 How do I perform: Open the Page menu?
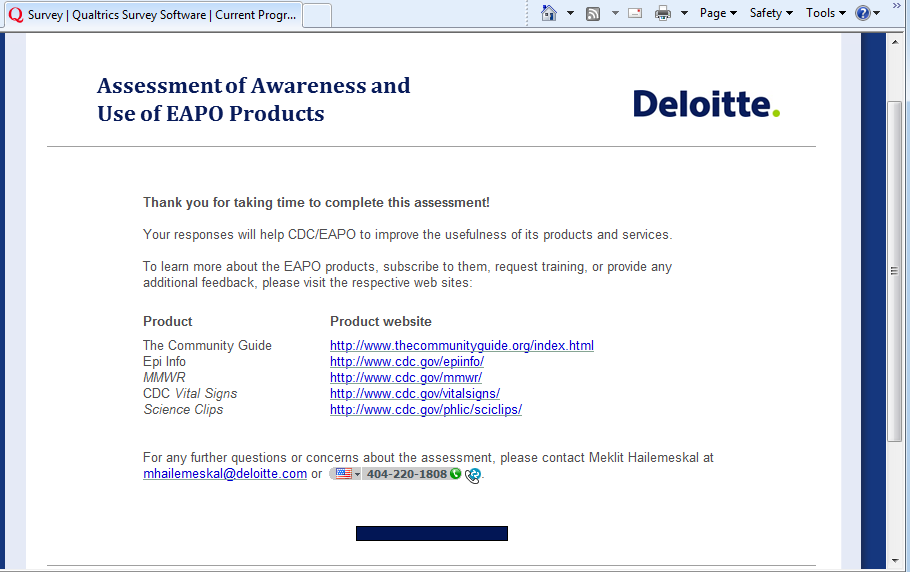point(718,13)
